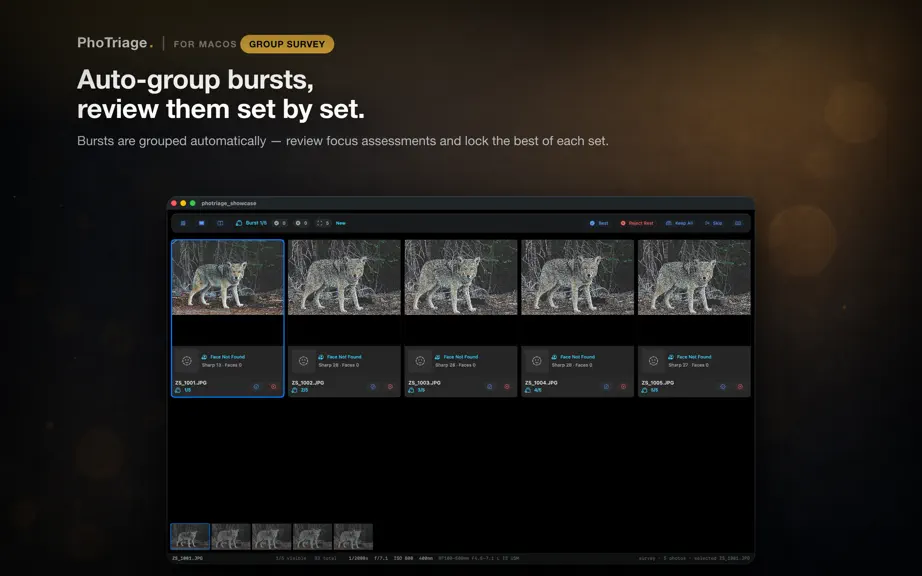The image size is (922, 576).
Task: Mark ZS_1004.JPG as pick with blue icon
Action: click(x=606, y=387)
